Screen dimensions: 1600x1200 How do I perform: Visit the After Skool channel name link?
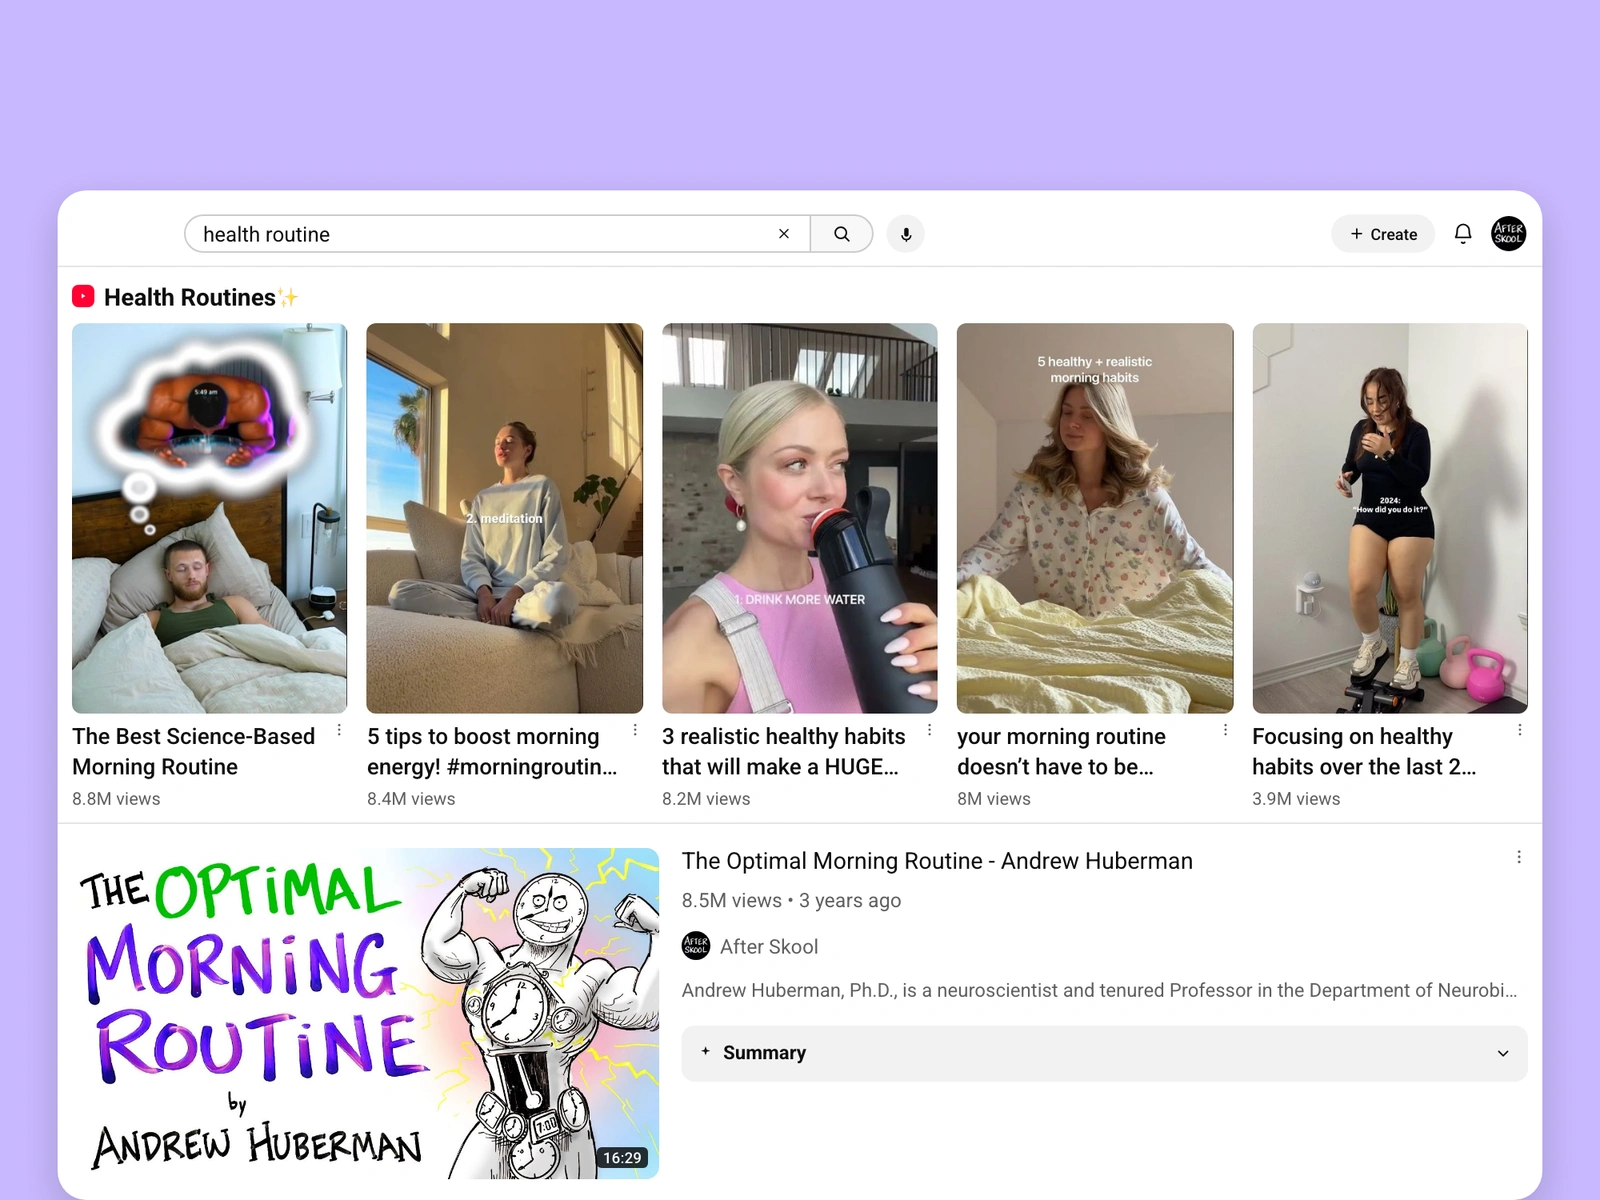769,946
